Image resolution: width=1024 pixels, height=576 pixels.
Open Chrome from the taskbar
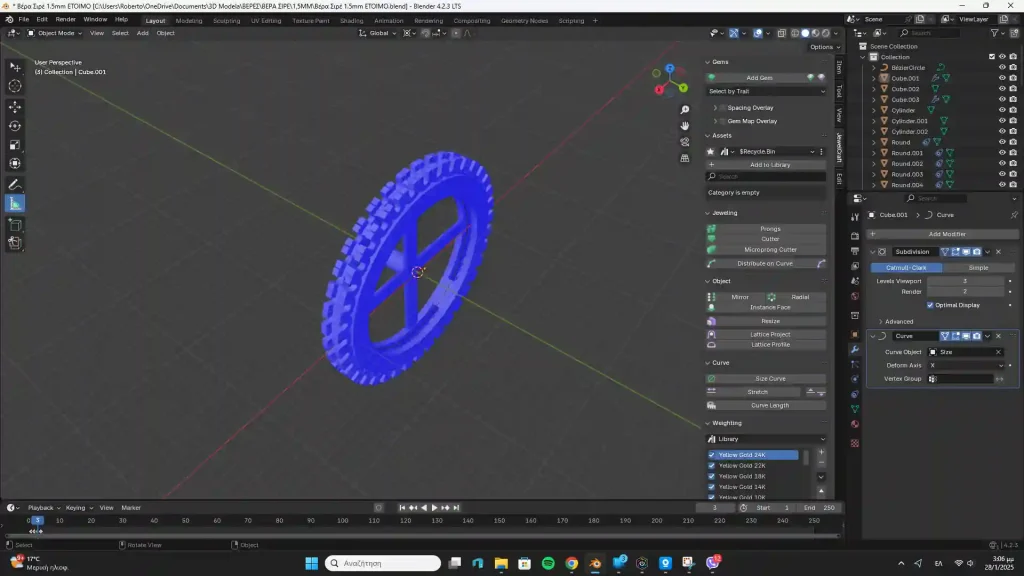click(571, 563)
